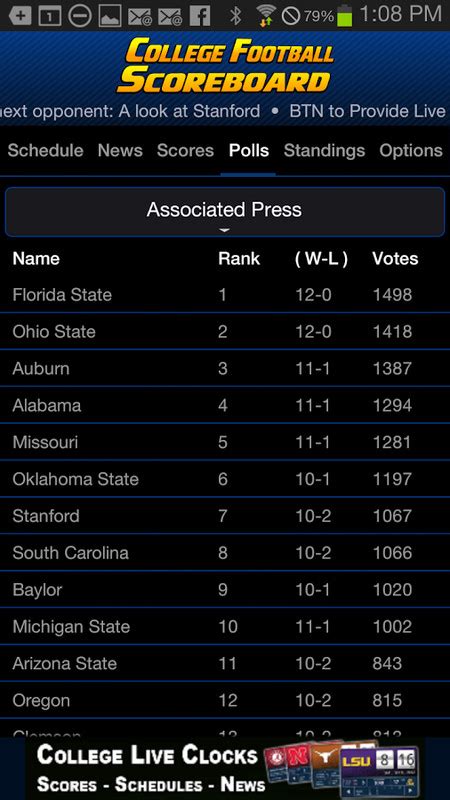
Task: Tap the plus notification icon
Action: tap(20, 16)
